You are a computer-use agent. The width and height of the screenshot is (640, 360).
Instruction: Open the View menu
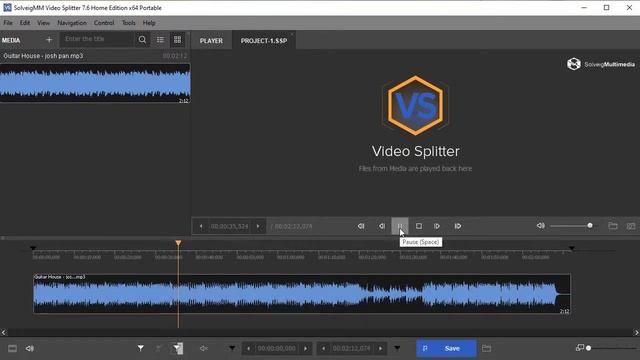point(43,23)
